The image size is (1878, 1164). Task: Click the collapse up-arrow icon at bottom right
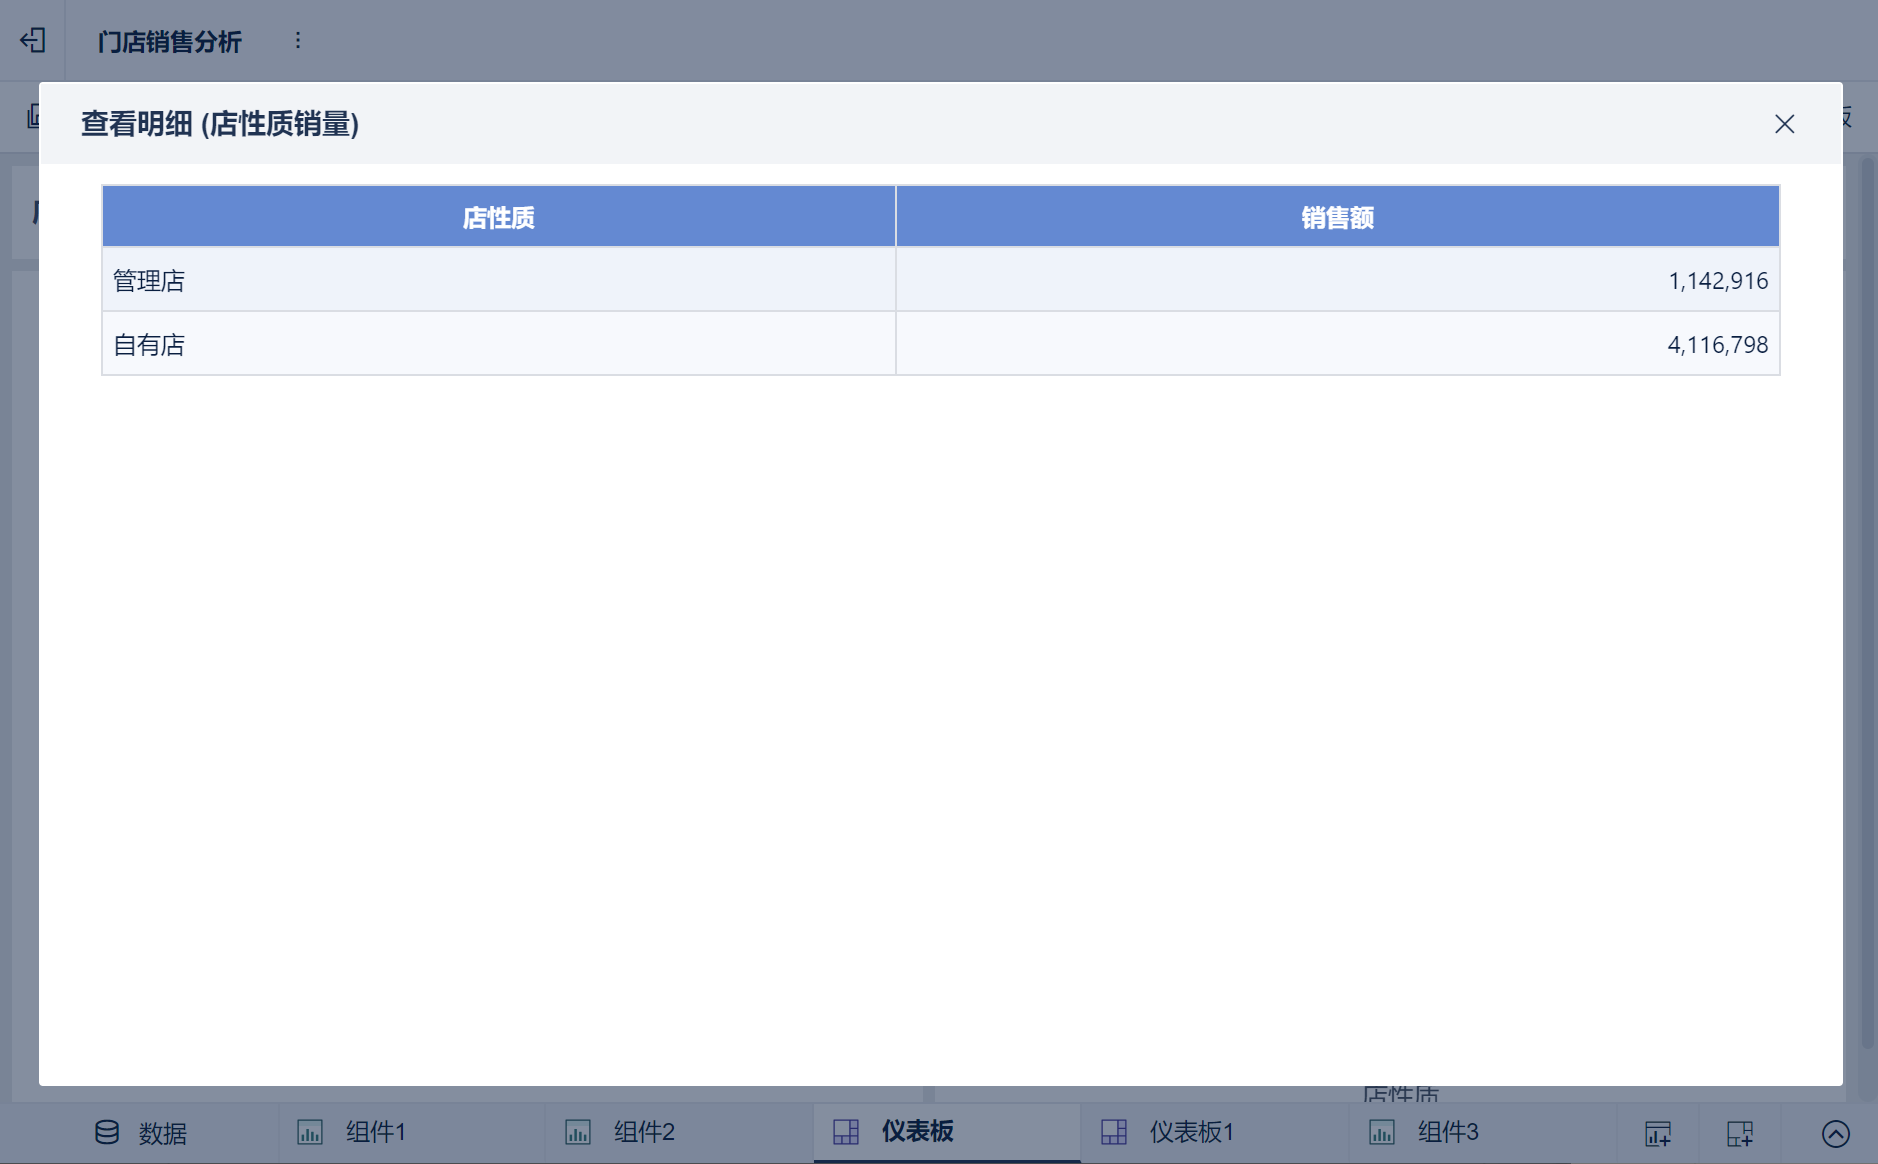pos(1836,1134)
